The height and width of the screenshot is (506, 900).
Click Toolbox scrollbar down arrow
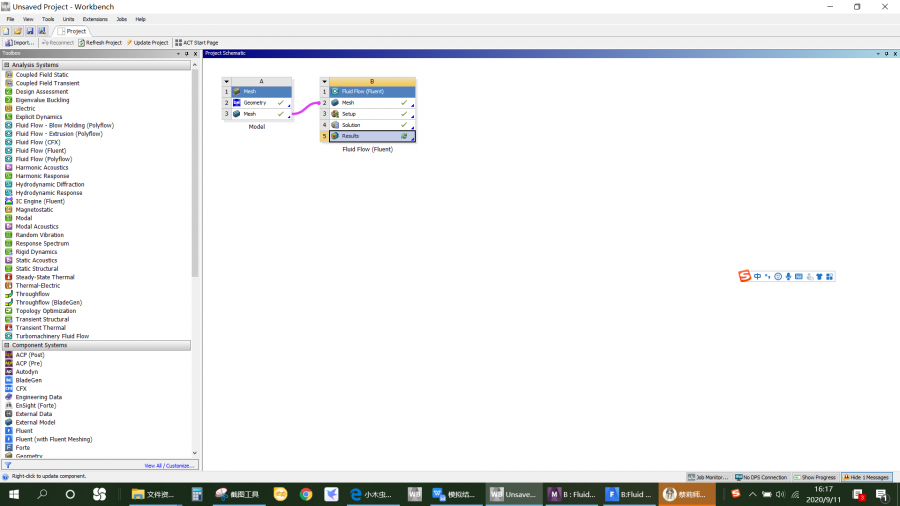click(x=195, y=453)
